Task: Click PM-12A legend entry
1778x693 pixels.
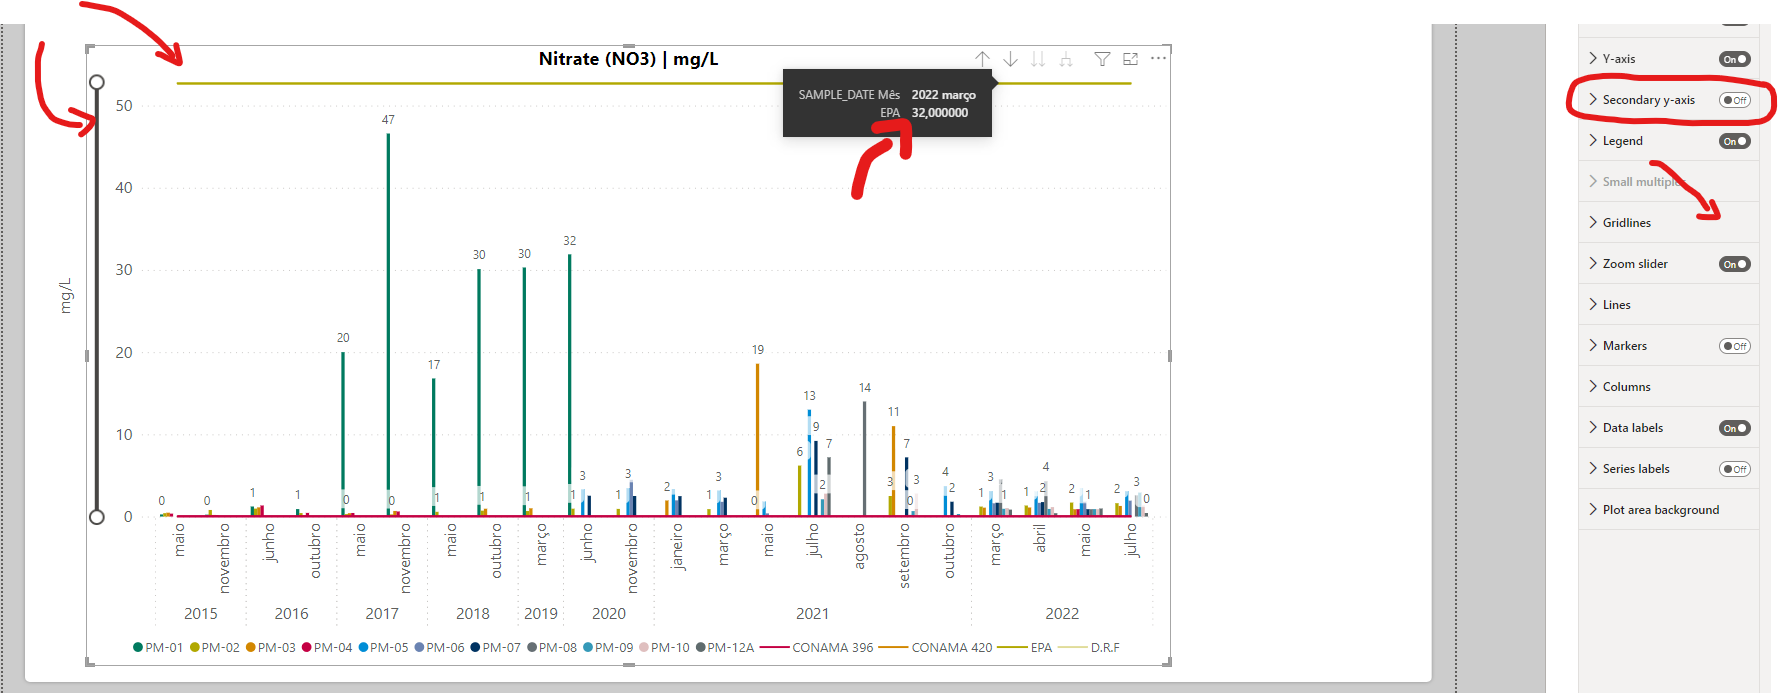Action: tap(725, 648)
